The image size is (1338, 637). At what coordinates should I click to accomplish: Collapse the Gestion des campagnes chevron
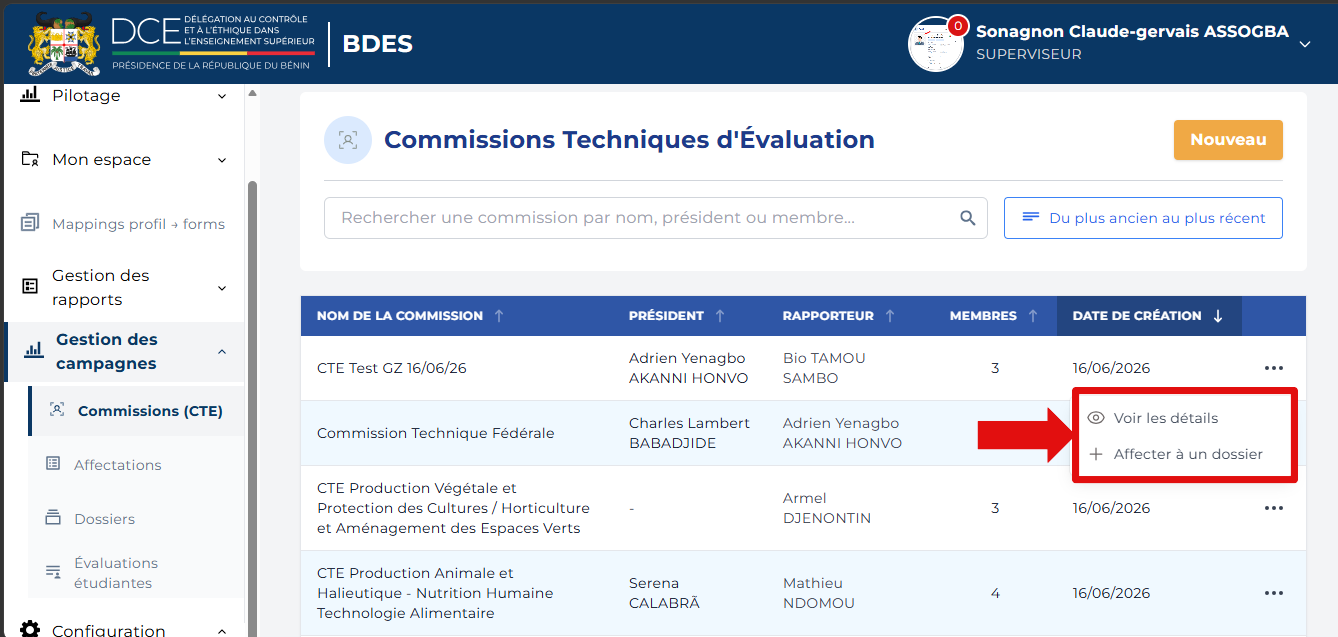click(222, 351)
